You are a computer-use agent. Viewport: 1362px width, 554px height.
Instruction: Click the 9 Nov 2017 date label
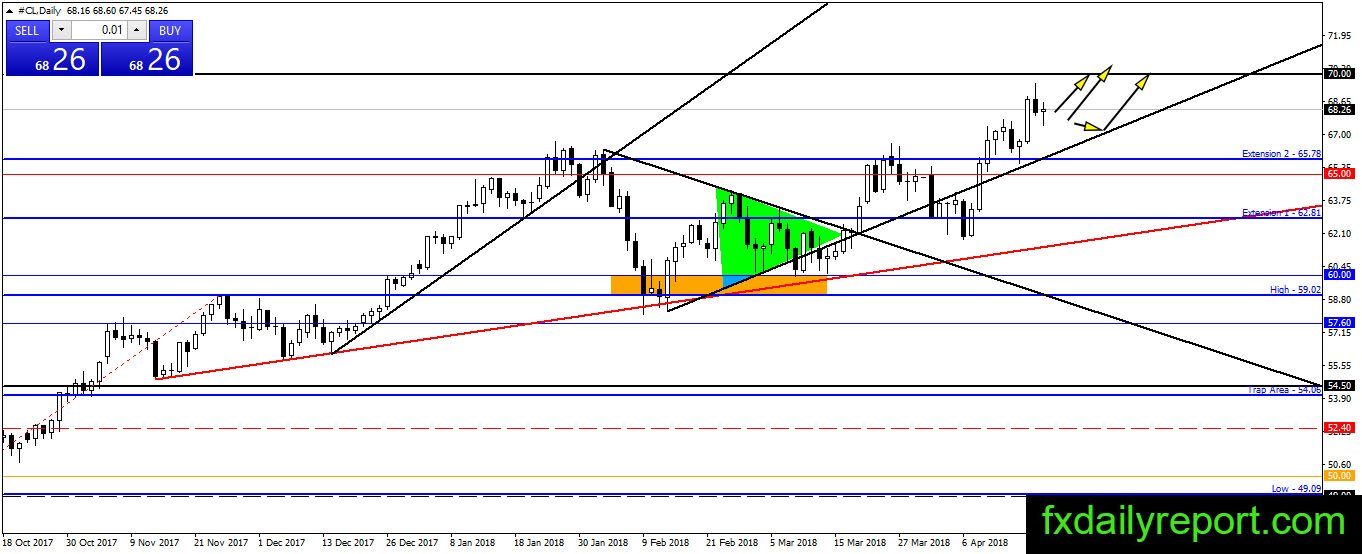[x=156, y=543]
